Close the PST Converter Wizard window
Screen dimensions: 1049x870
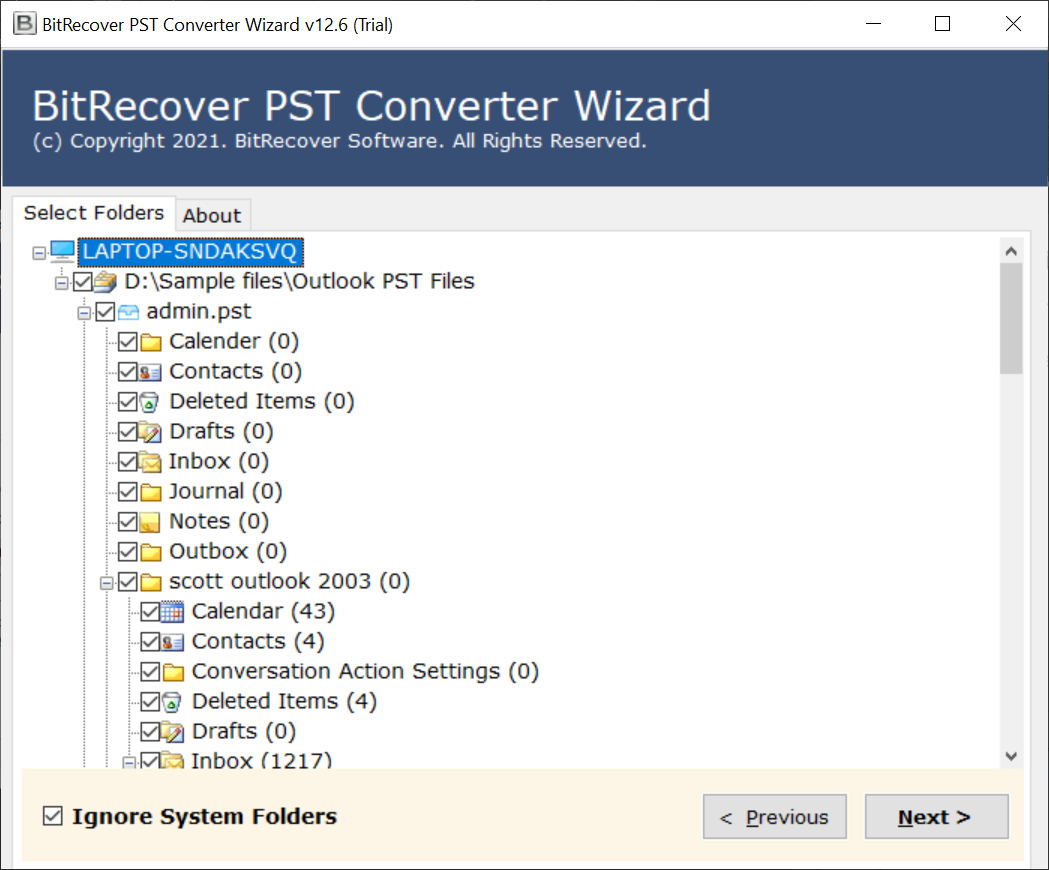point(1013,24)
